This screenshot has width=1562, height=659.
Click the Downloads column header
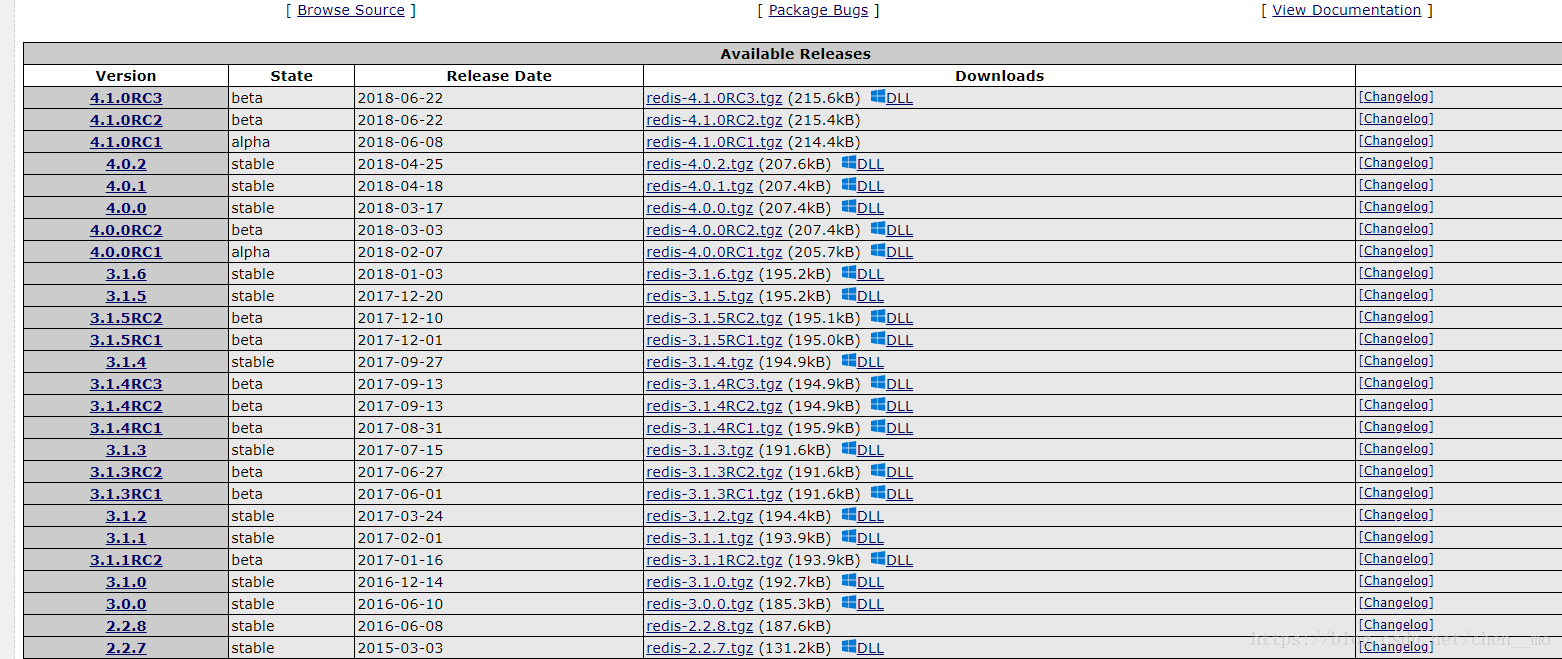999,76
